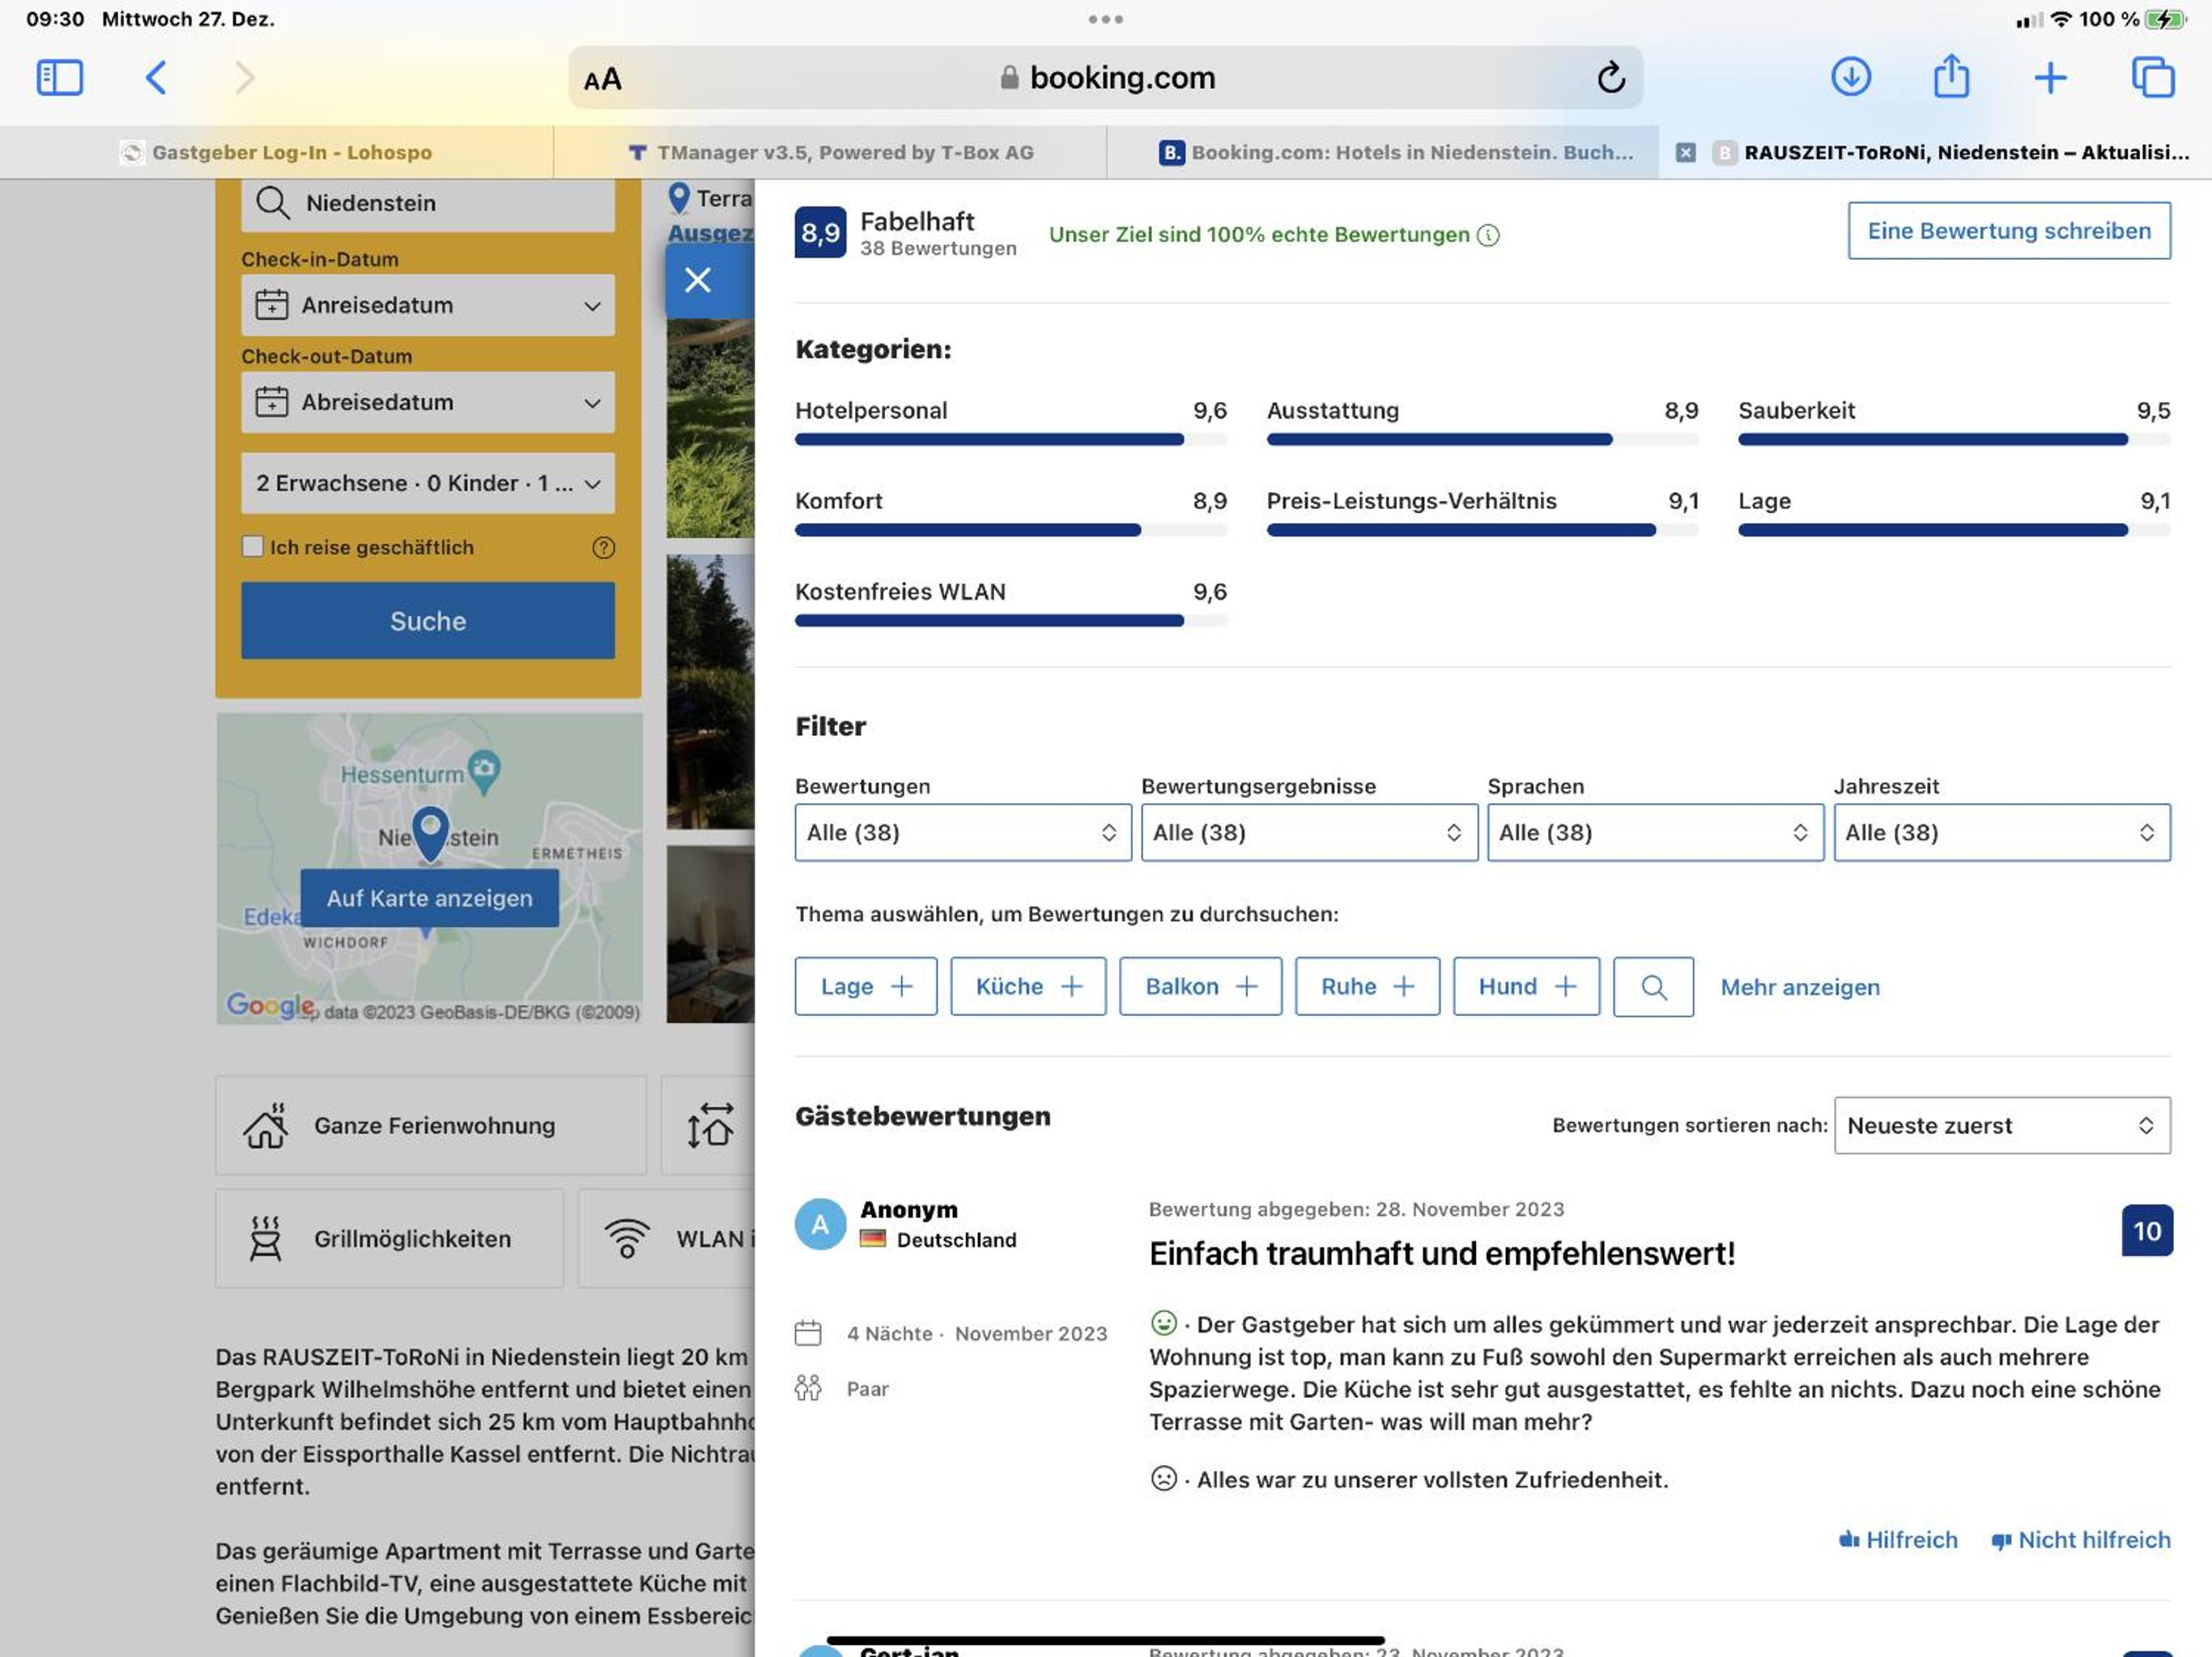Screen dimensions: 2212x1657
Task: Click the calendar icon in Abreisedatum
Action: tap(271, 402)
